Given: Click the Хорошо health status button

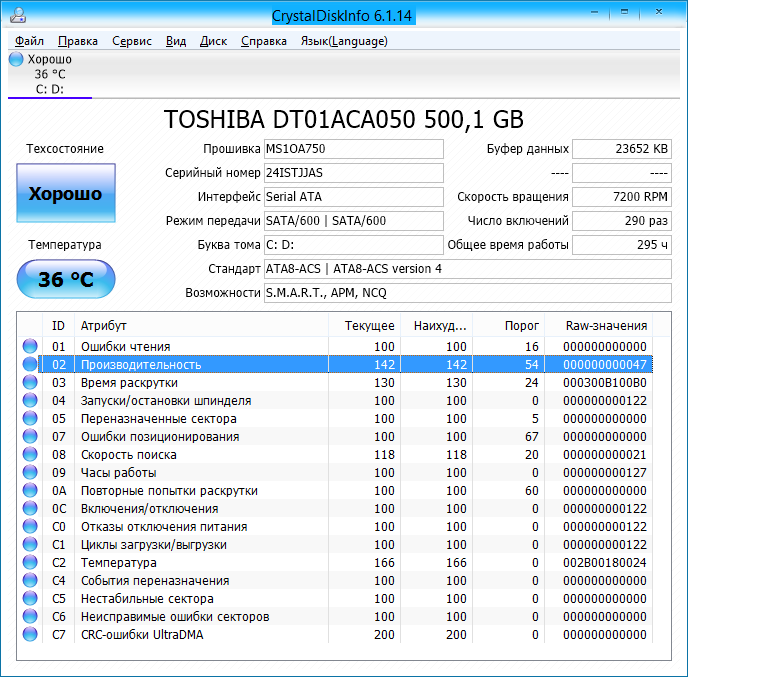Looking at the screenshot, I should tap(66, 193).
